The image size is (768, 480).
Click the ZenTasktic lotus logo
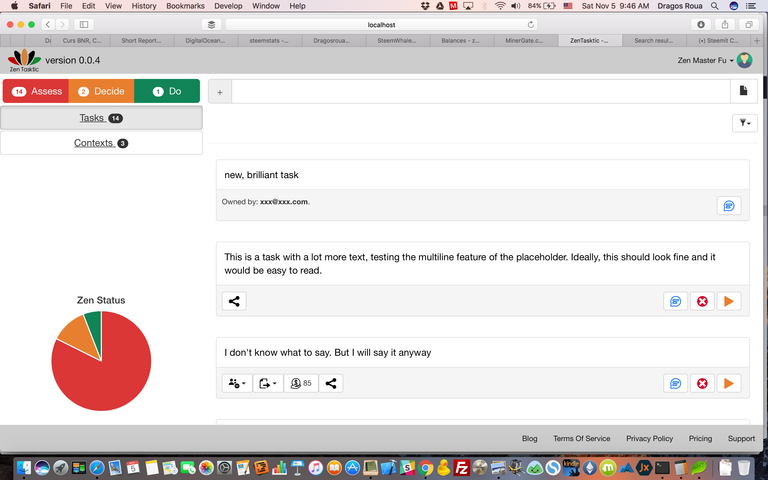(24, 60)
